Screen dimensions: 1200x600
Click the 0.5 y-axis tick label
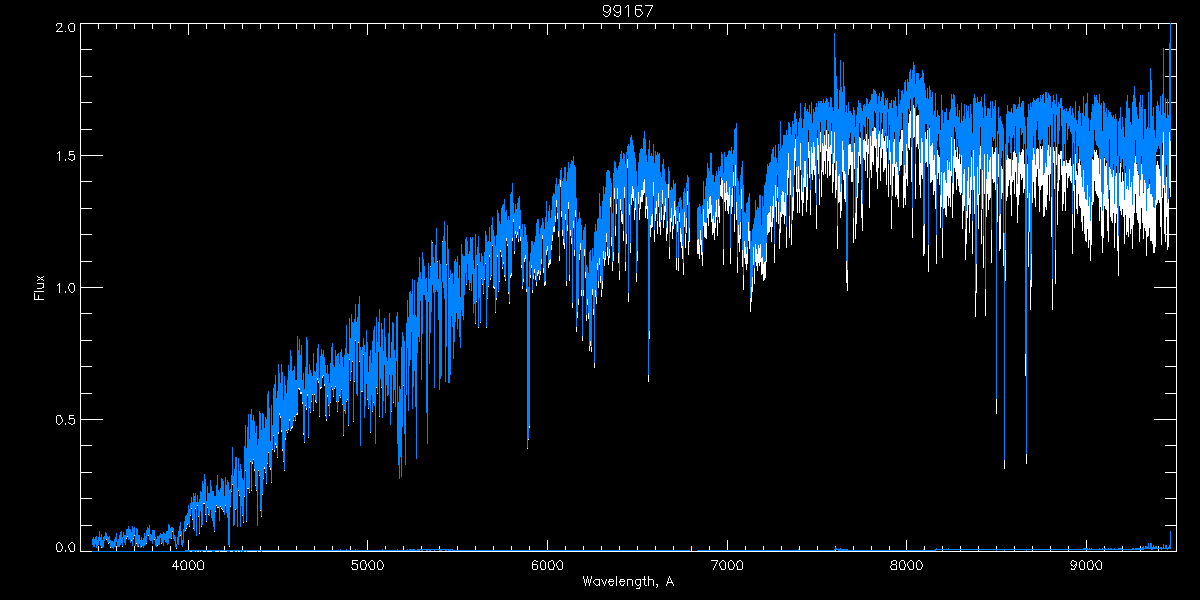(x=66, y=419)
